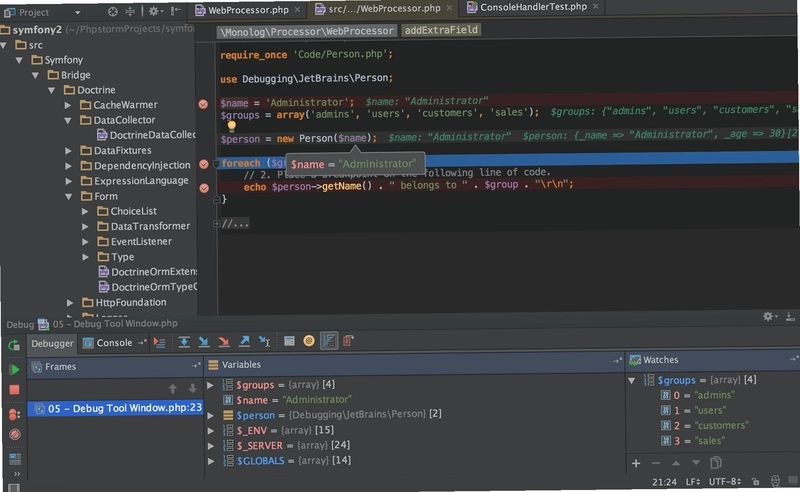Image resolution: width=800 pixels, height=492 pixels.
Task: Expand the ChoiceList folder
Action: pyautogui.click(x=85, y=211)
